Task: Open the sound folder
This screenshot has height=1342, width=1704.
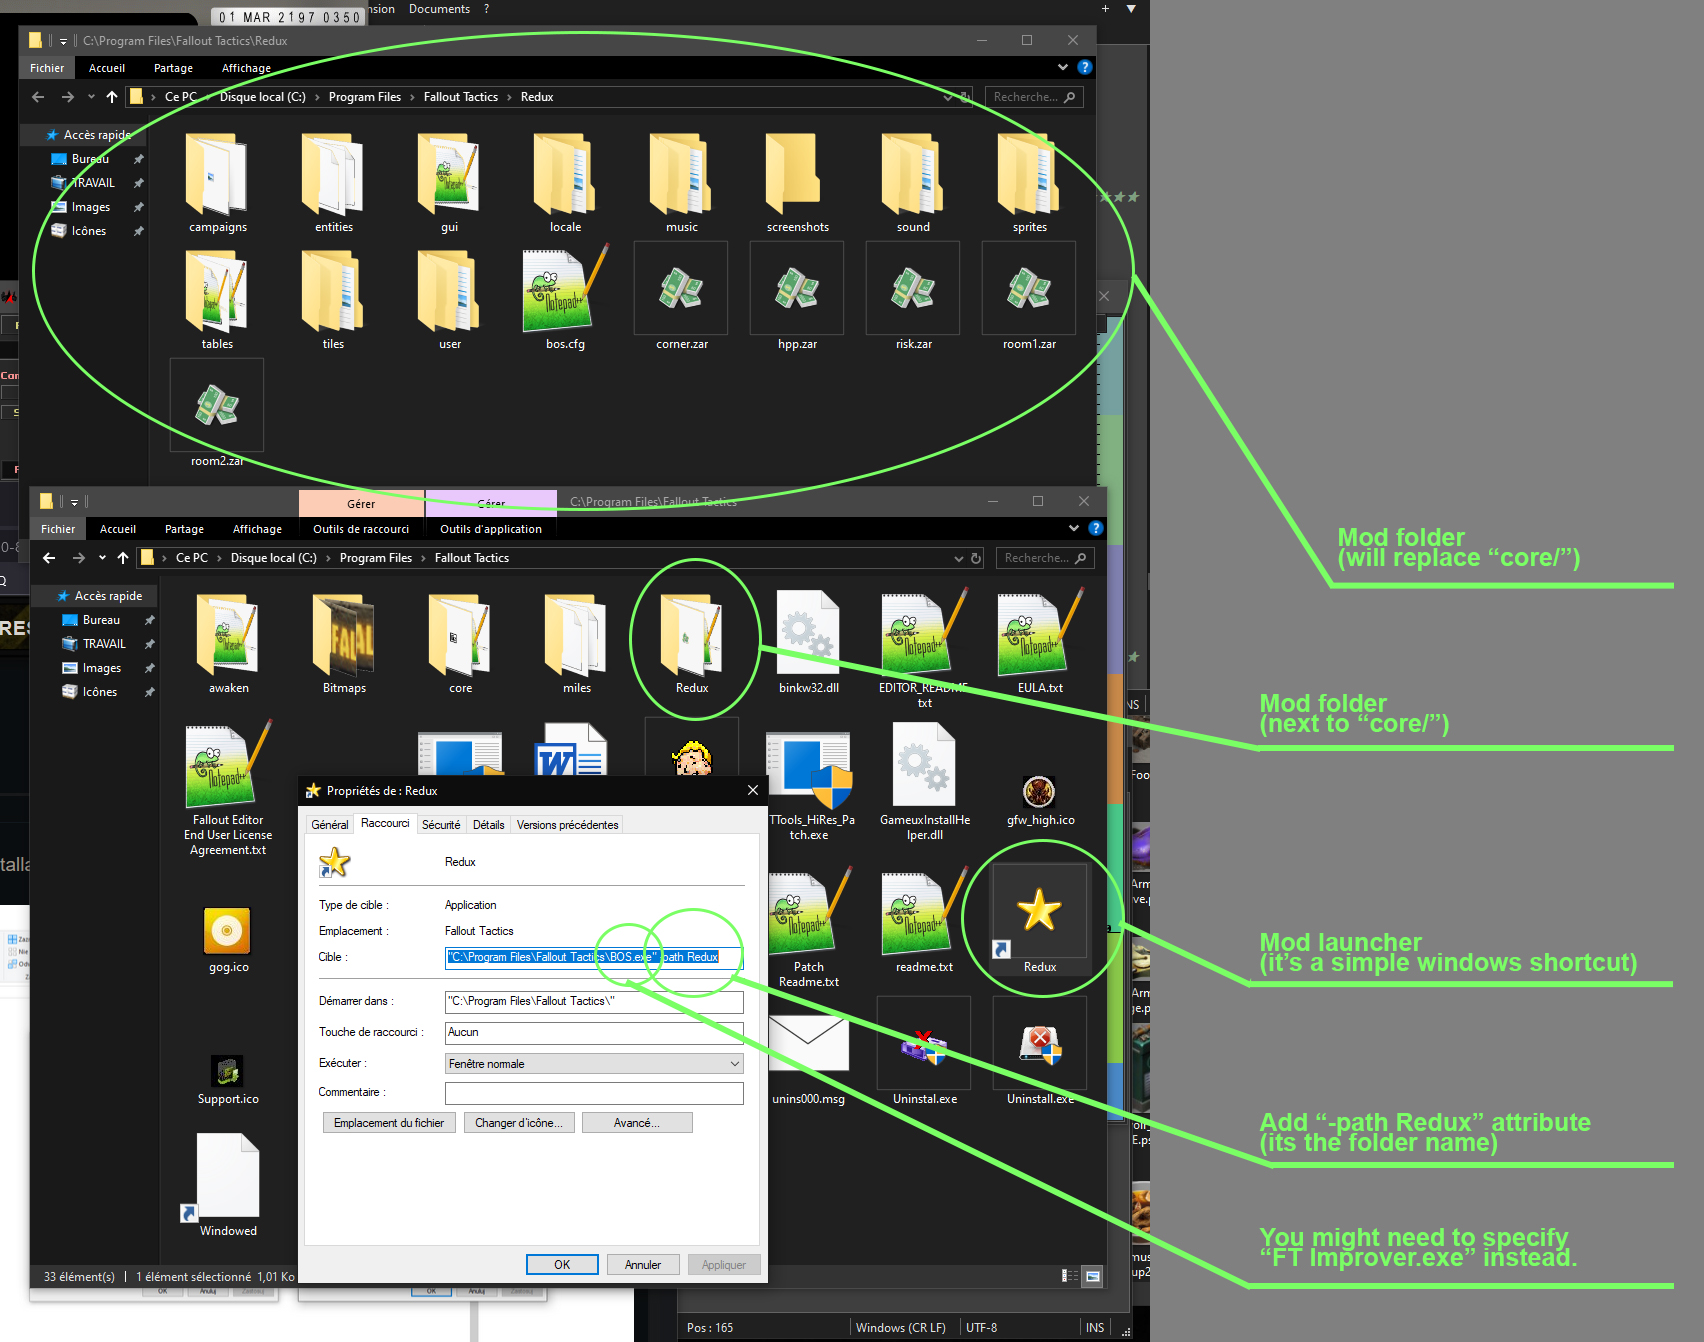Action: 913,183
